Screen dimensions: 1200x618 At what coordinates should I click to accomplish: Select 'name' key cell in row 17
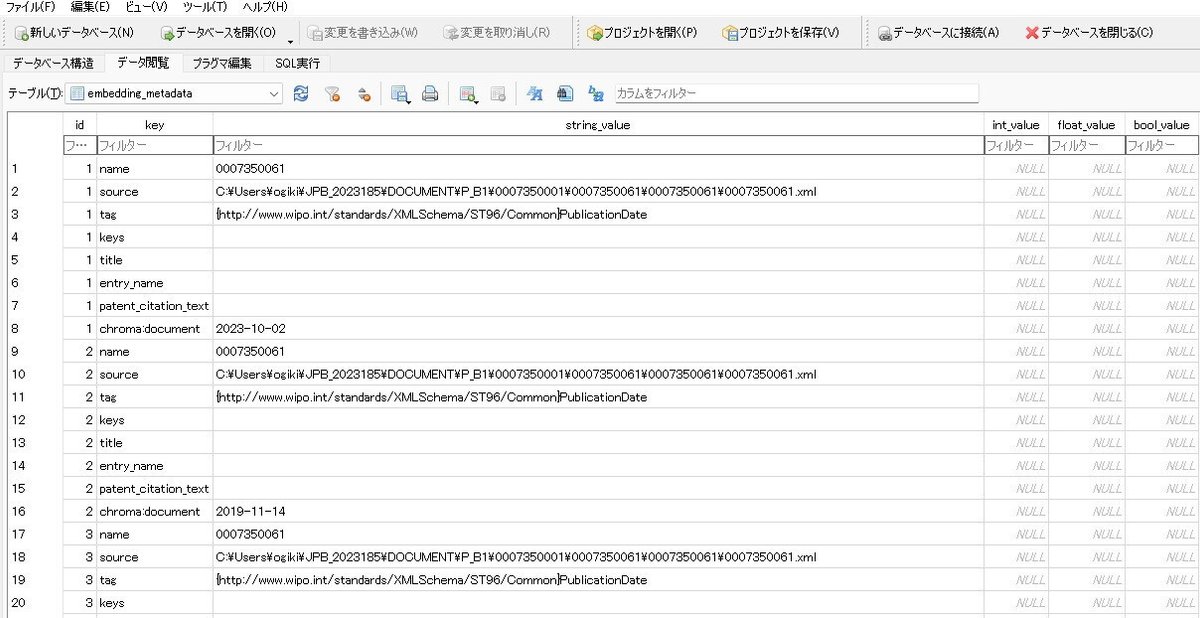click(x=154, y=534)
